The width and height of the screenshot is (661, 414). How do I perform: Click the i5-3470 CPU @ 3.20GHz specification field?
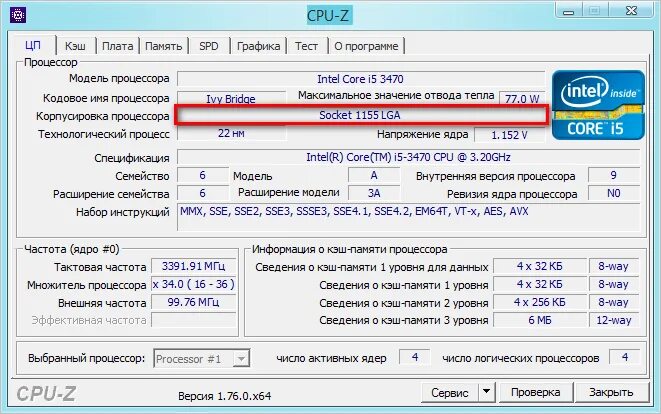tap(408, 157)
